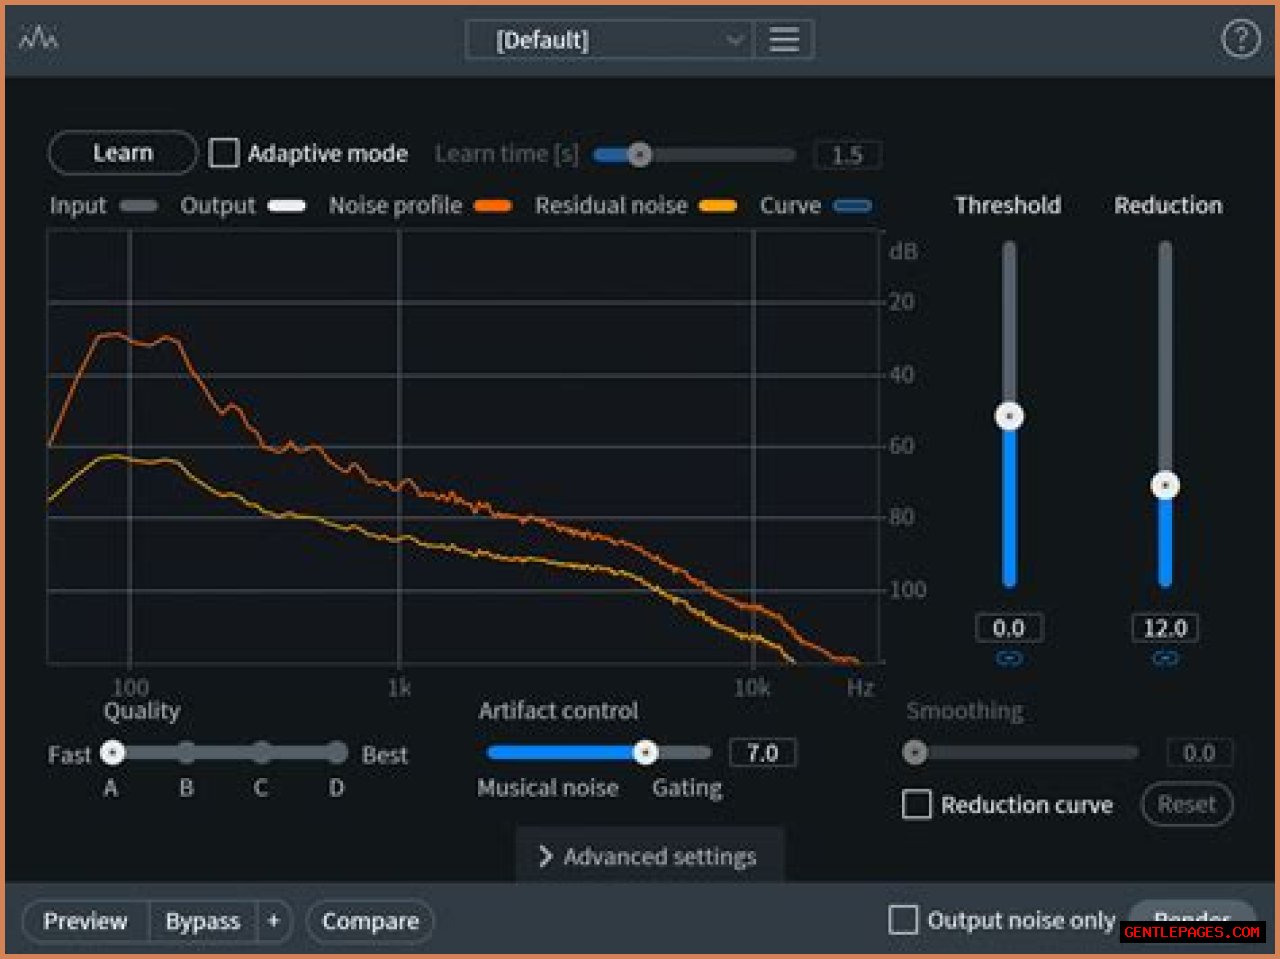
Task: Enable the Adaptive mode checkbox
Action: 224,153
